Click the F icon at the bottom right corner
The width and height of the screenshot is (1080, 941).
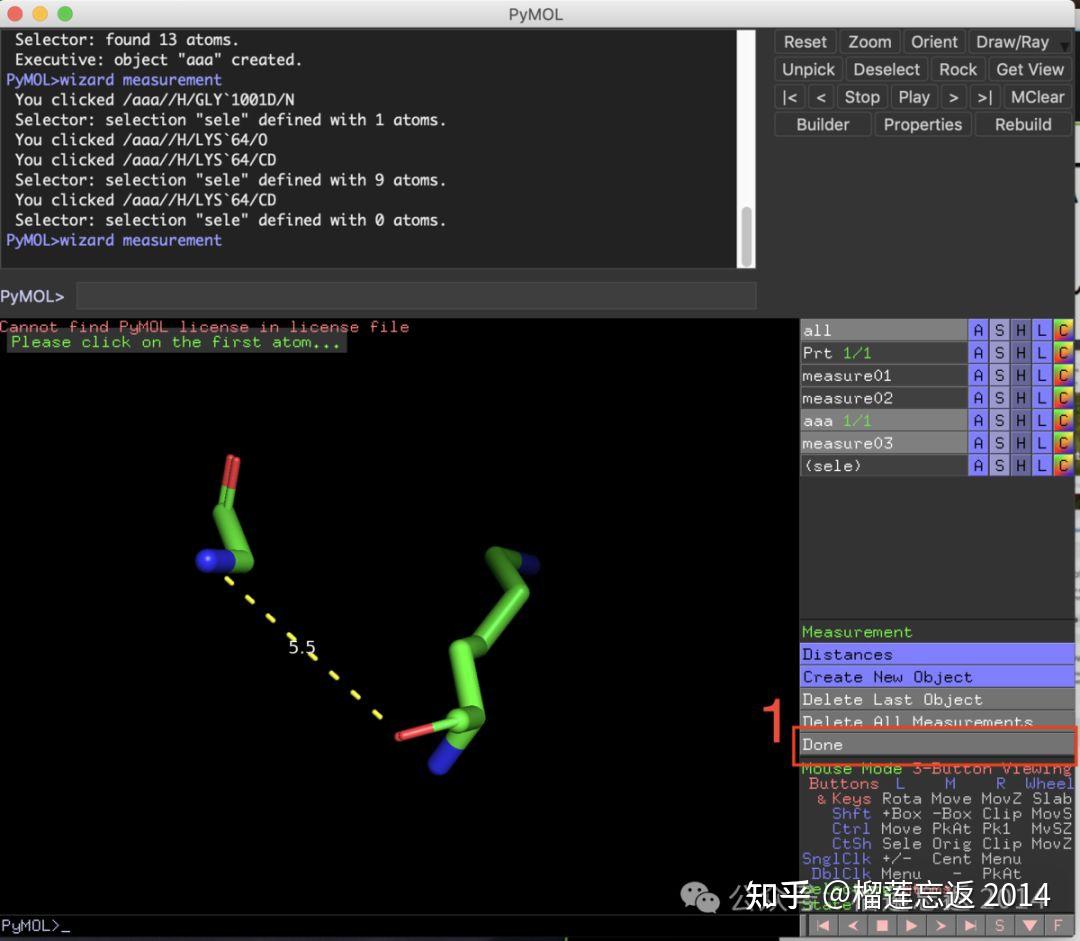point(1058,926)
